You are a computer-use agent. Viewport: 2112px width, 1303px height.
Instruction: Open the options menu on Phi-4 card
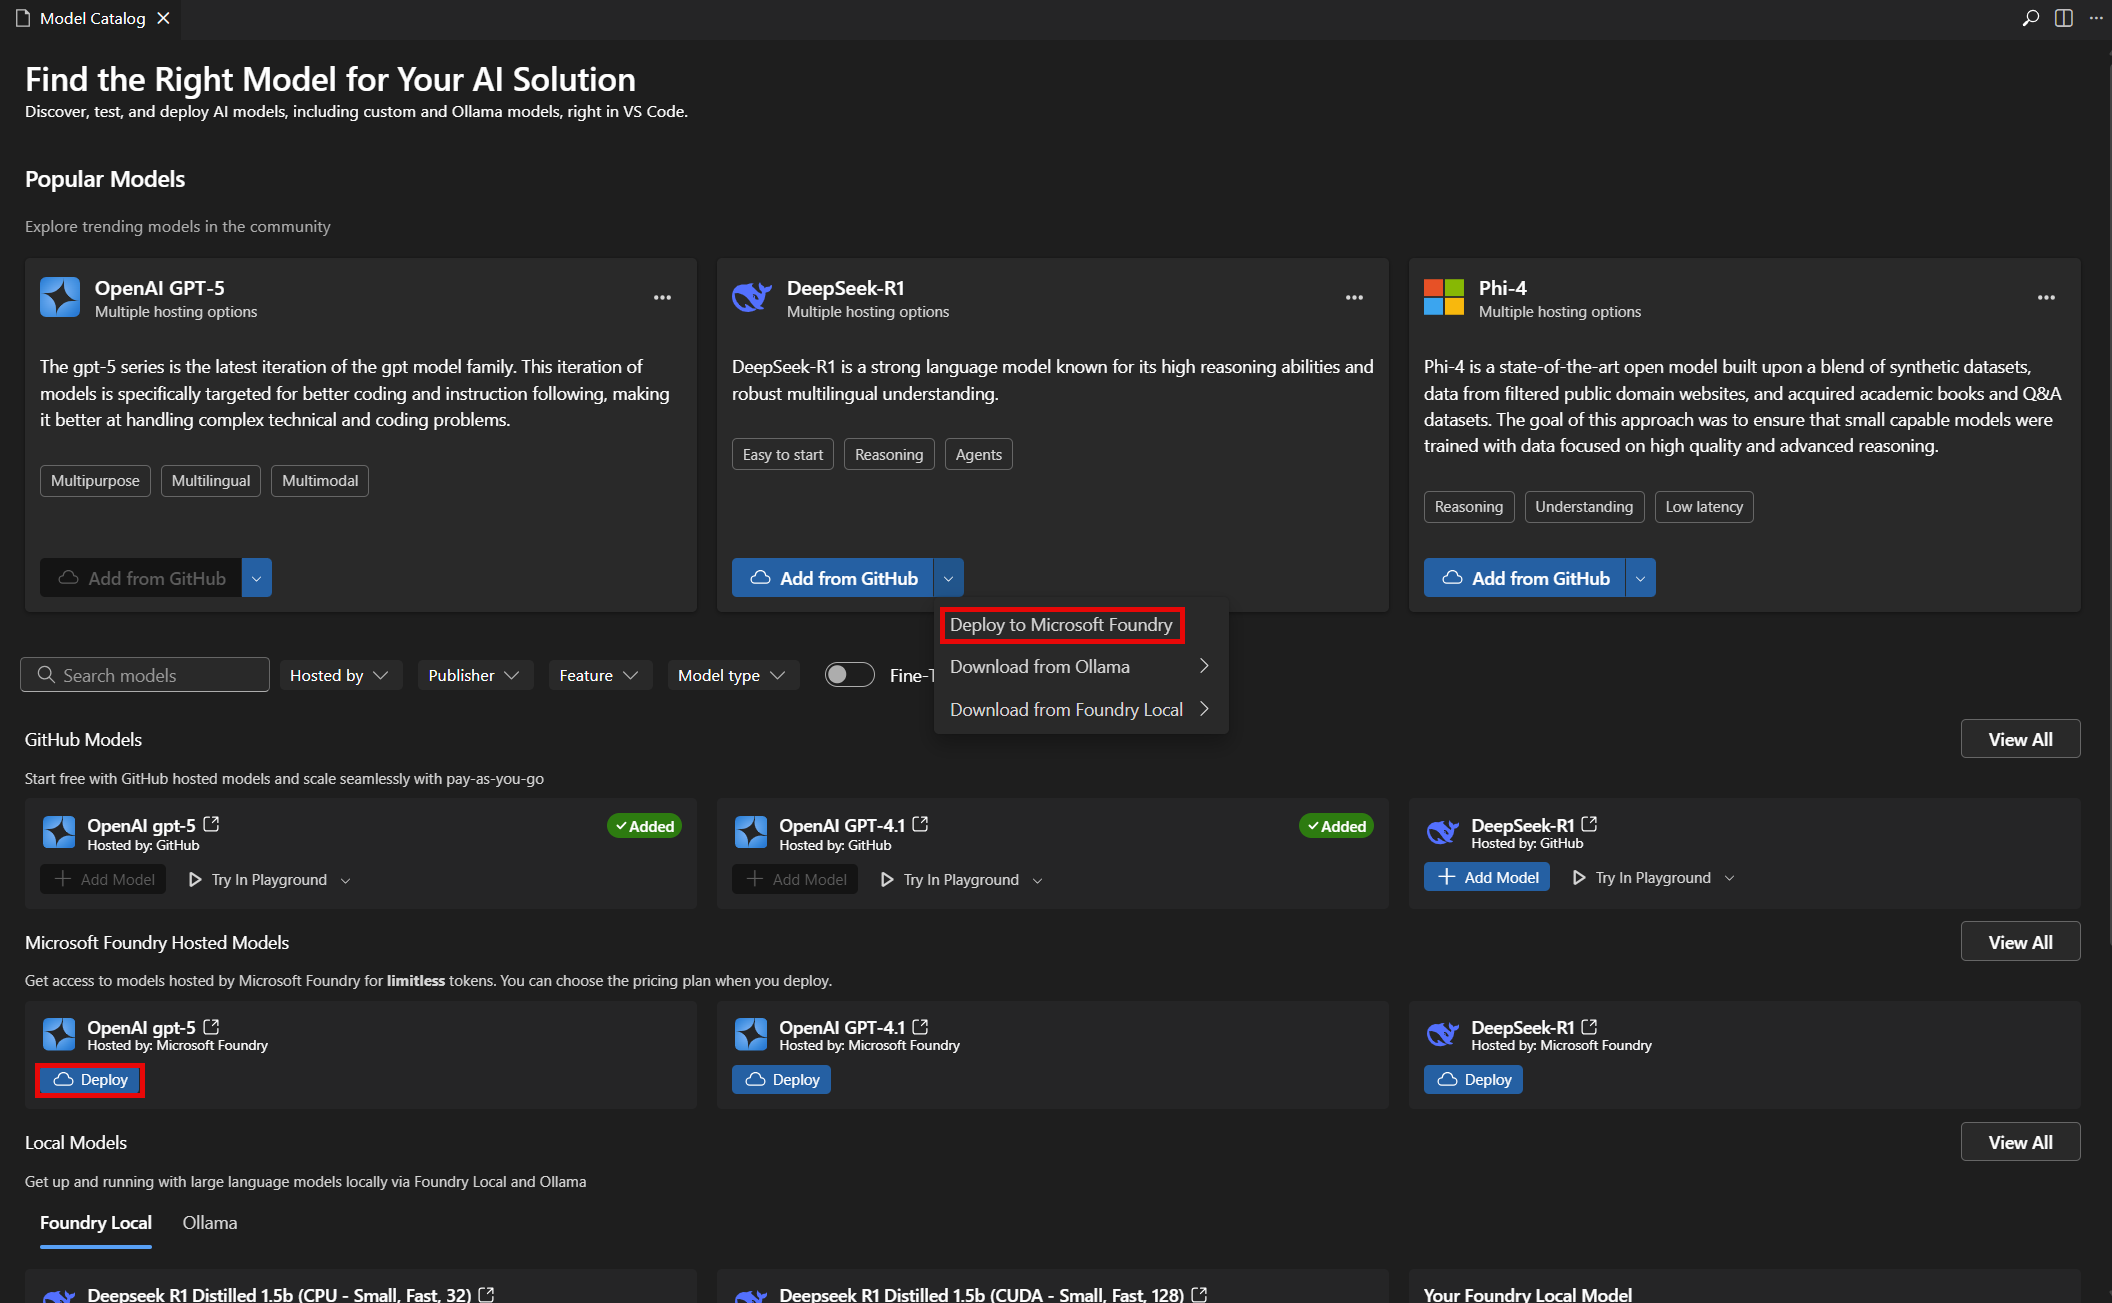point(2046,297)
